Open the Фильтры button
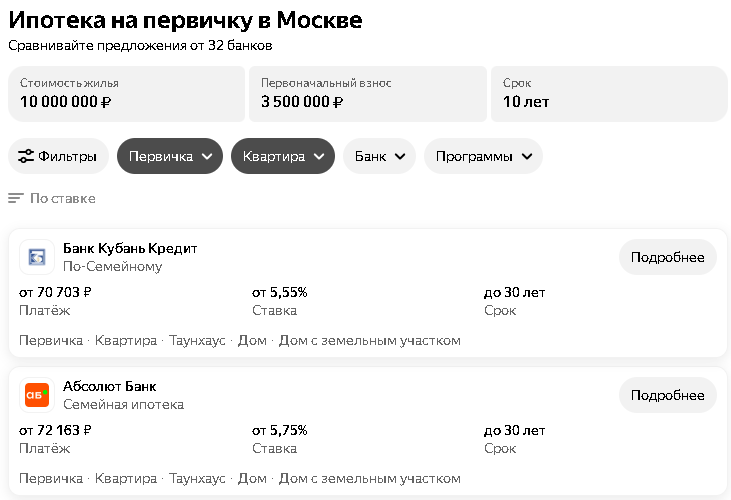 tap(58, 156)
